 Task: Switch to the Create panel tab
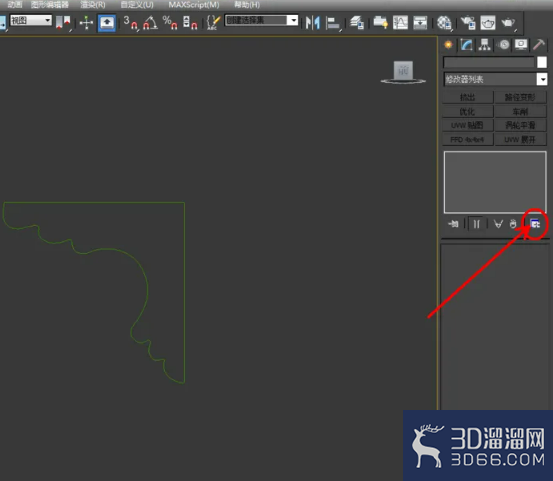click(x=449, y=45)
